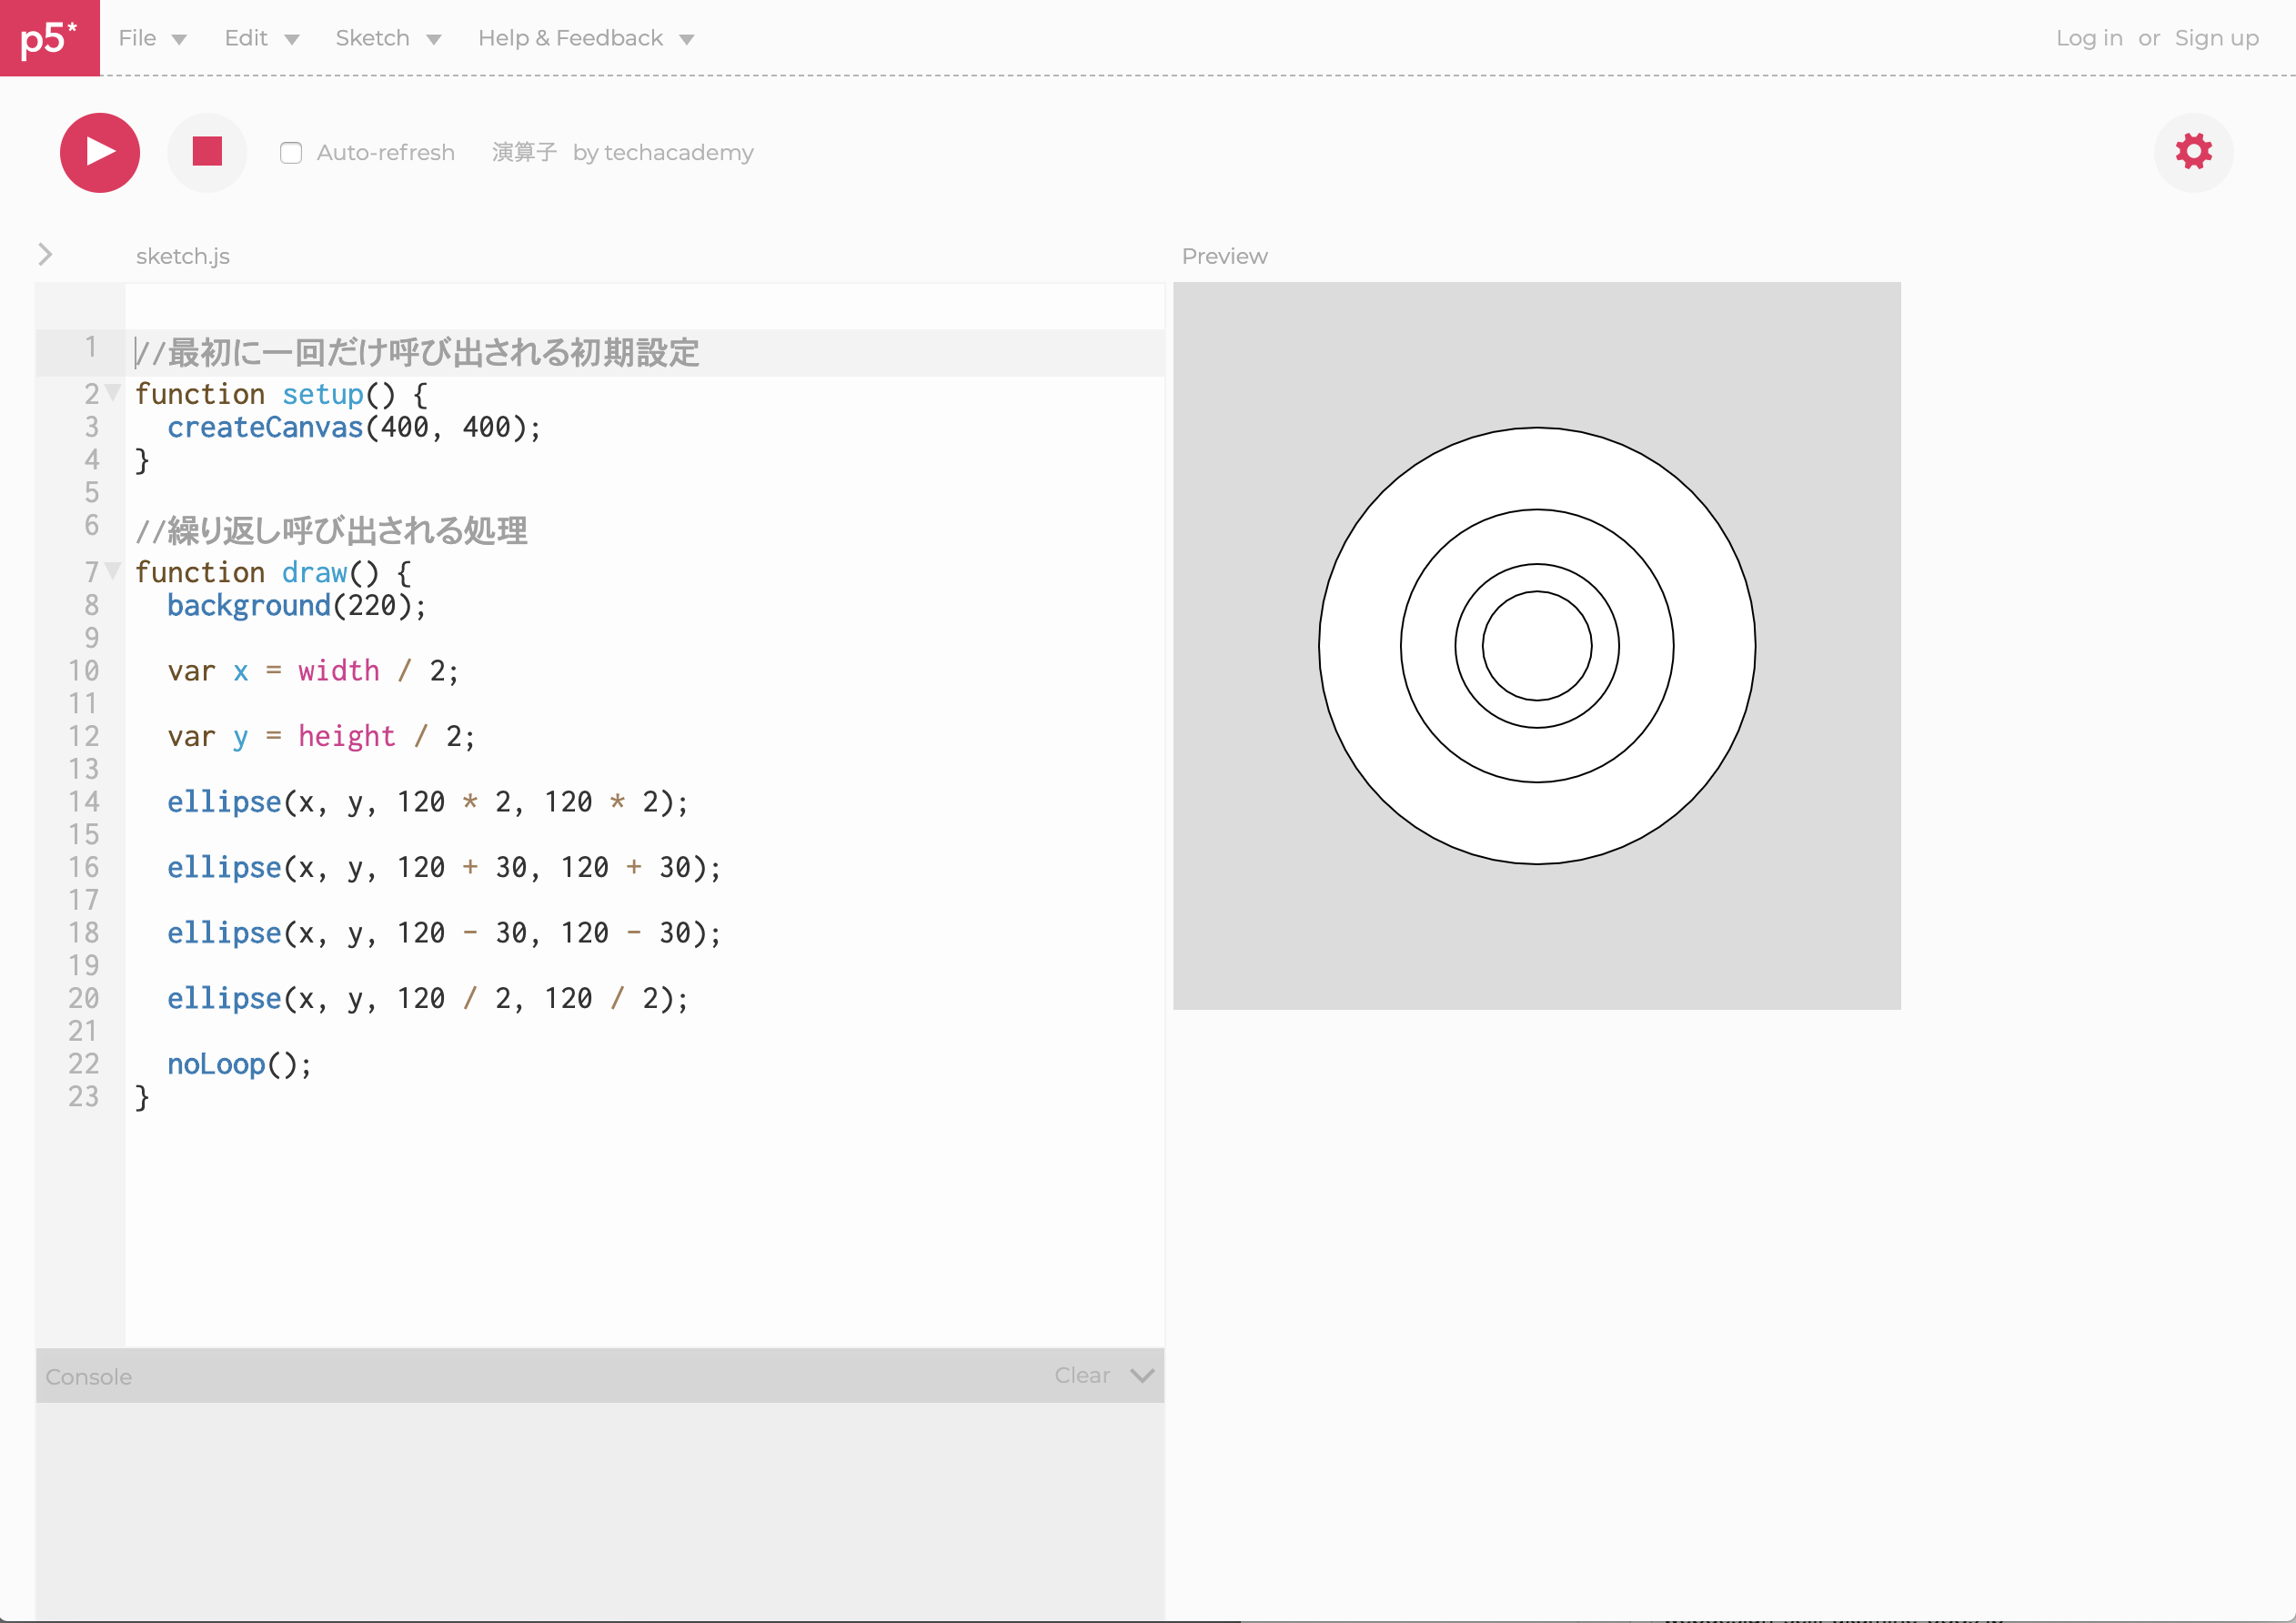Click the sketch name 演算子

523,153
